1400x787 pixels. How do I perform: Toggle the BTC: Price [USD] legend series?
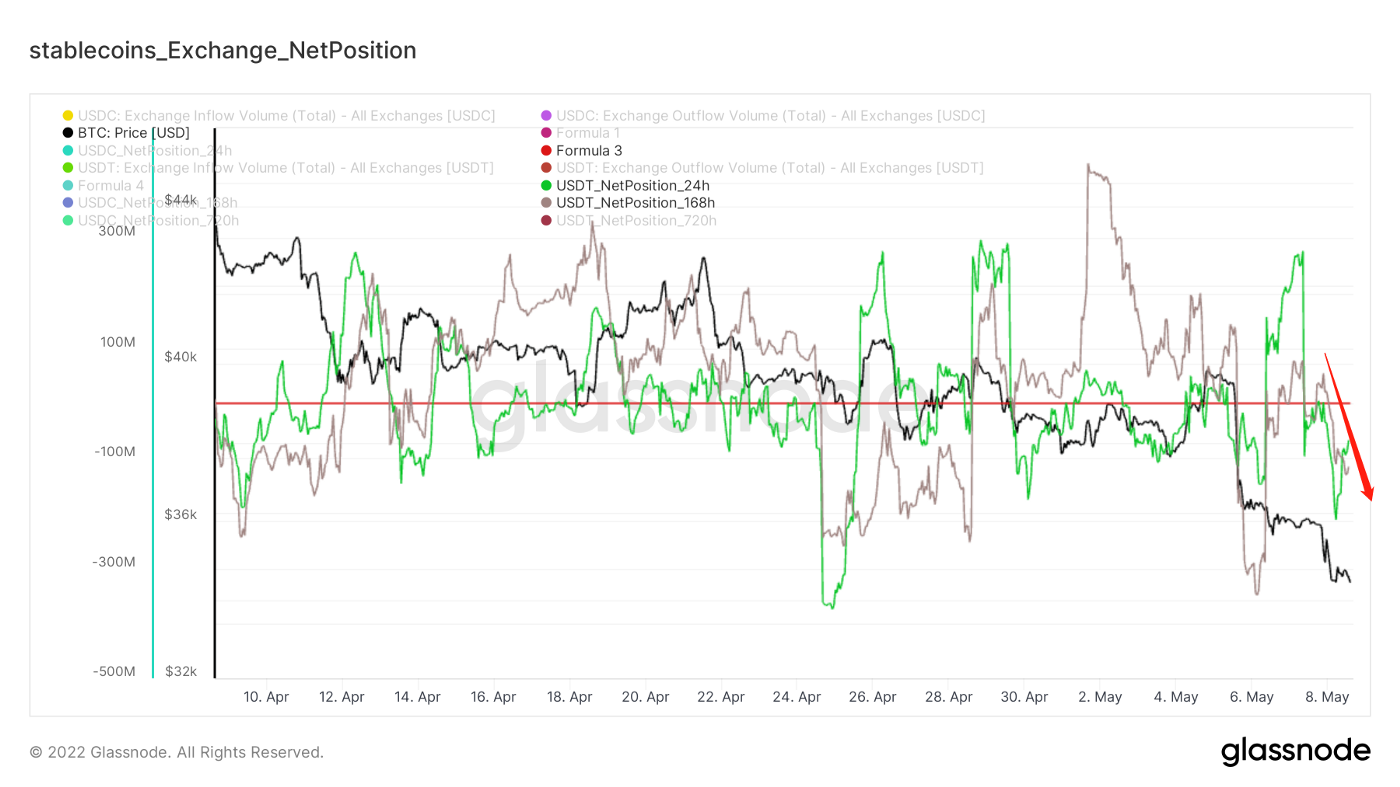(133, 133)
